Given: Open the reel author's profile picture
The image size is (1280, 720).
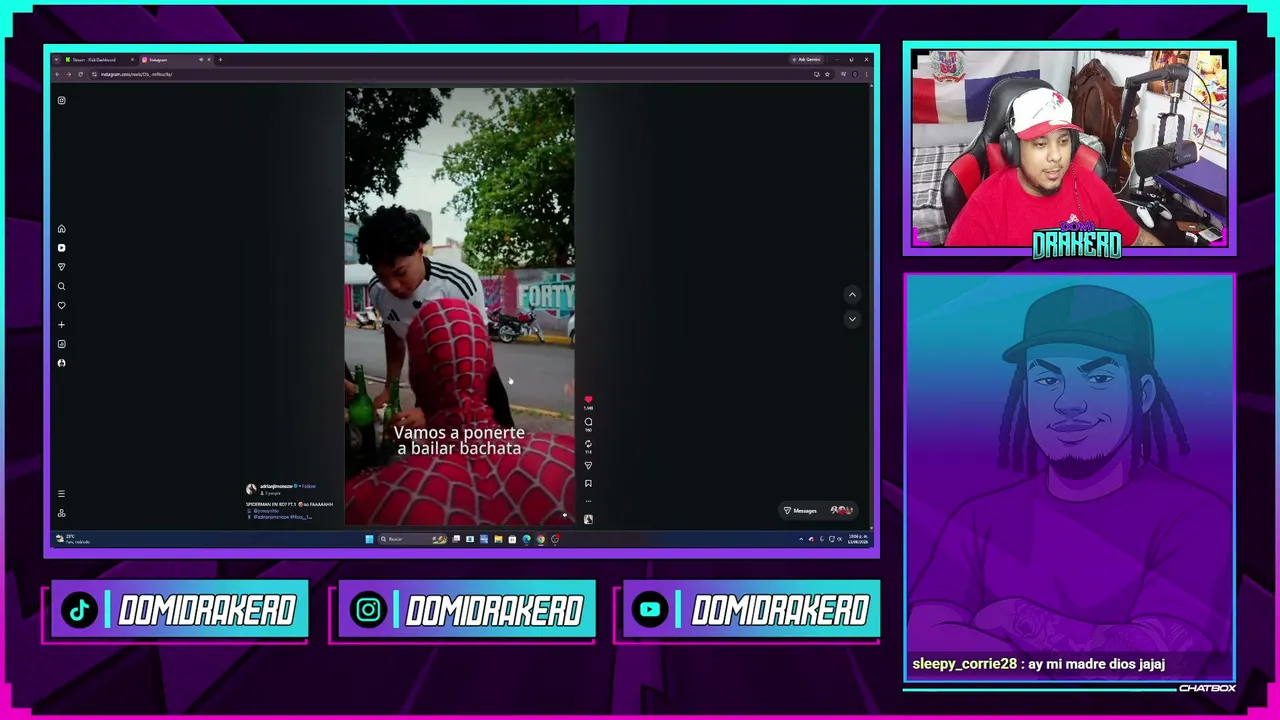Looking at the screenshot, I should tap(251, 489).
